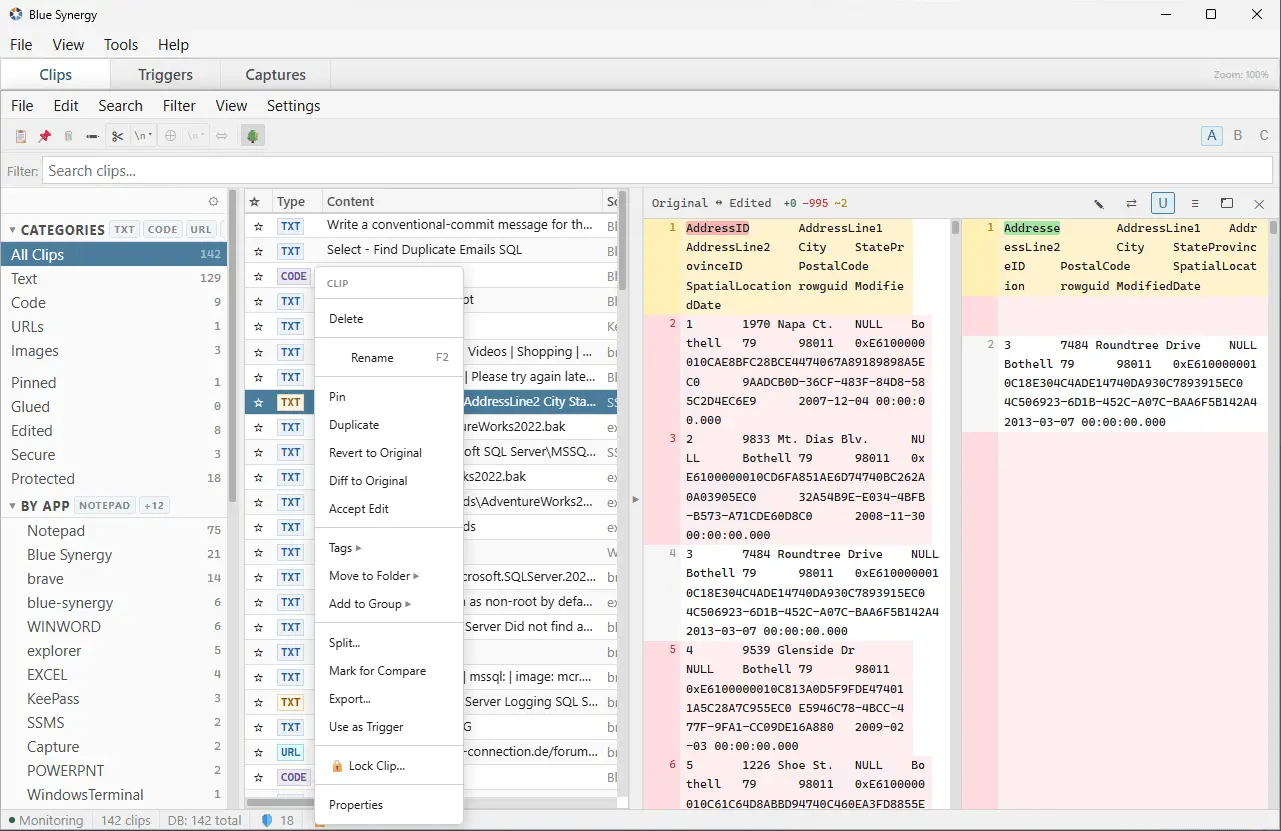Click the green tree toolbar icon

(253, 136)
